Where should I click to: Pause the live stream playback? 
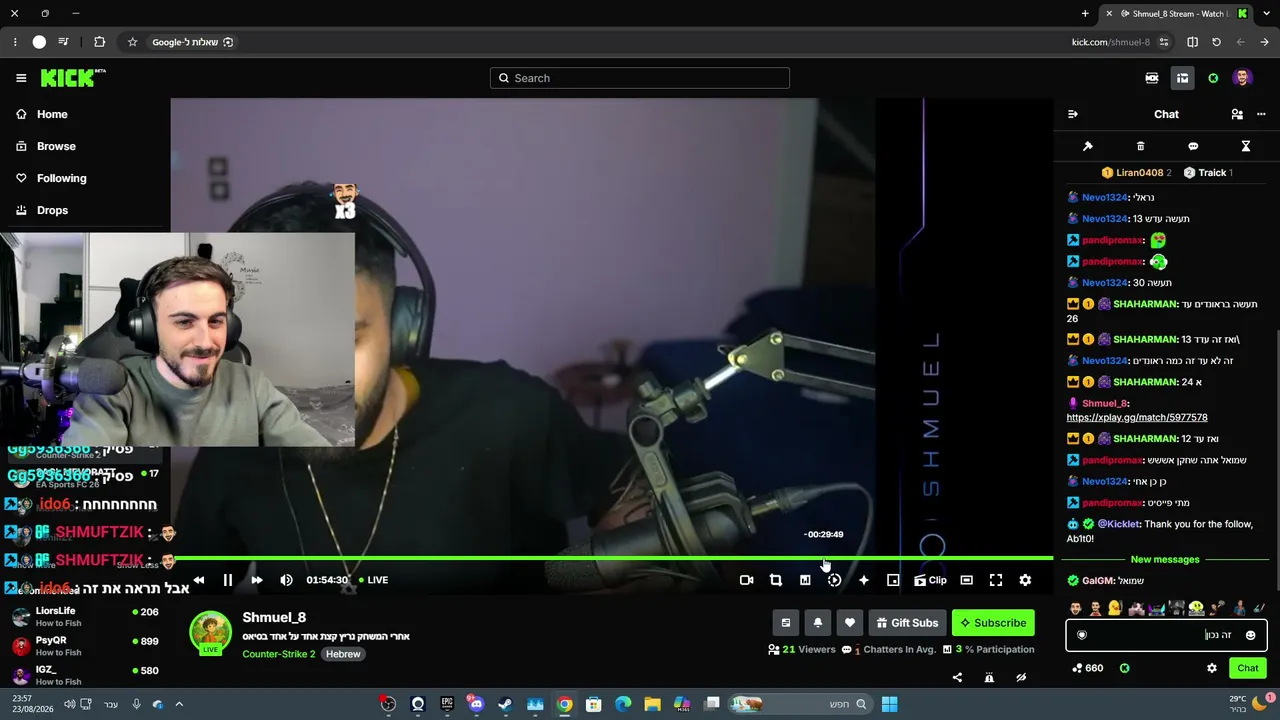pos(227,580)
